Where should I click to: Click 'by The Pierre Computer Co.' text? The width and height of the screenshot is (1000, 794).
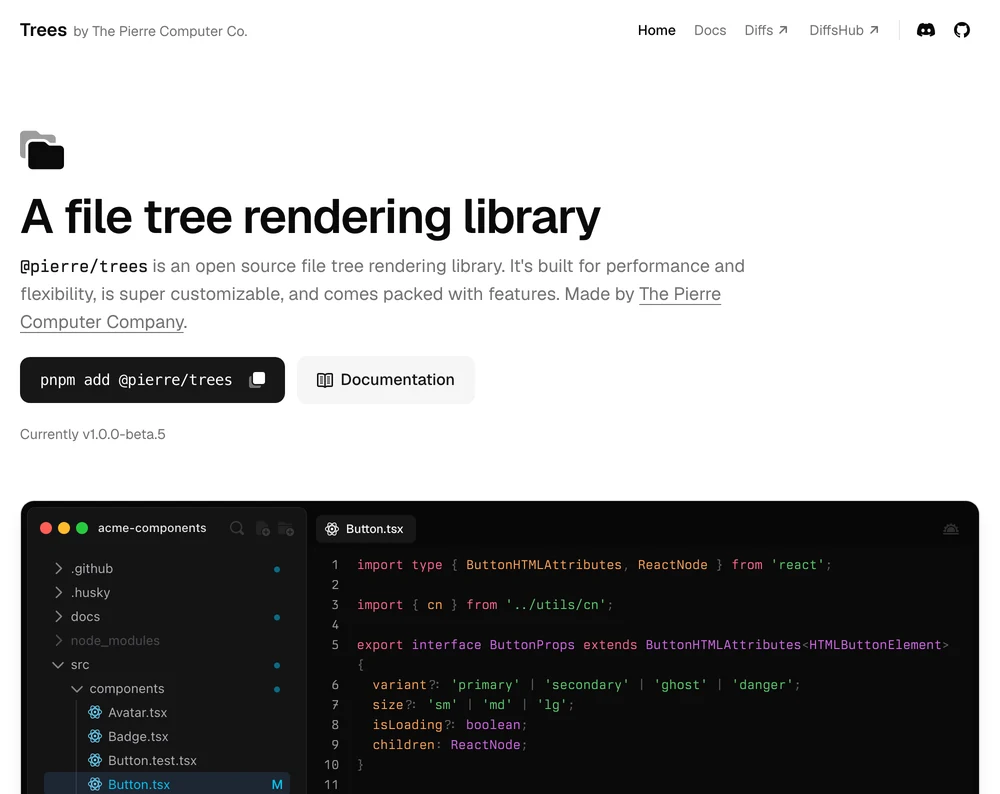point(160,31)
